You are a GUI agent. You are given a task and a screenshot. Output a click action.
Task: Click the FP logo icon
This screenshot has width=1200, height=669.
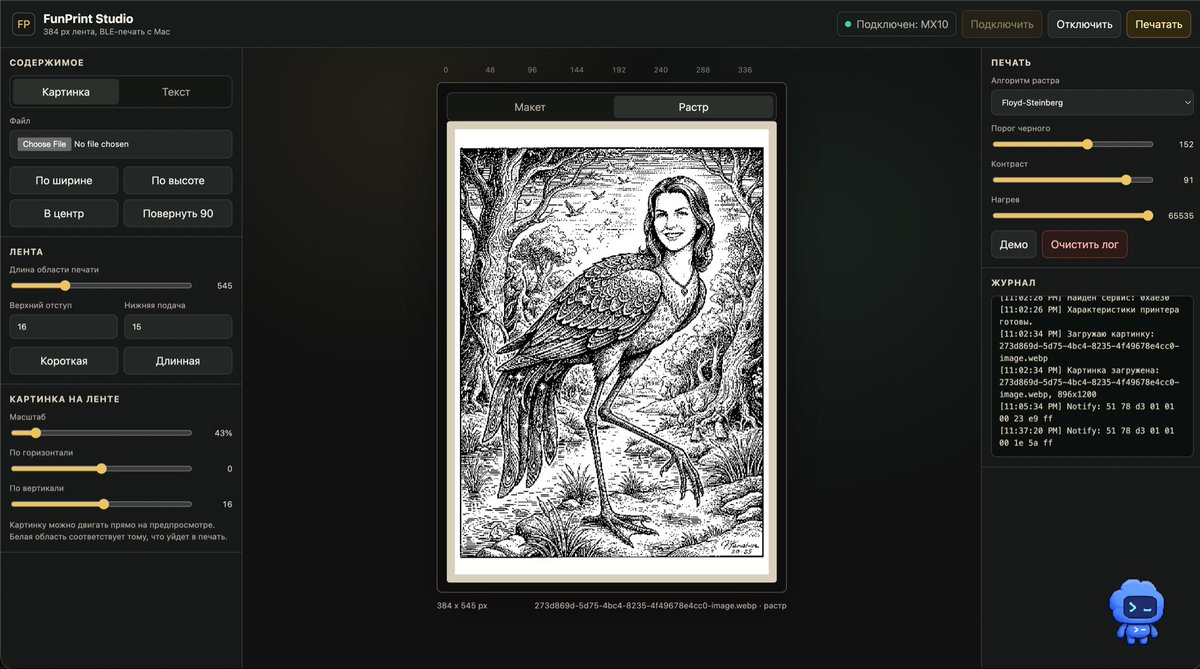click(24, 24)
